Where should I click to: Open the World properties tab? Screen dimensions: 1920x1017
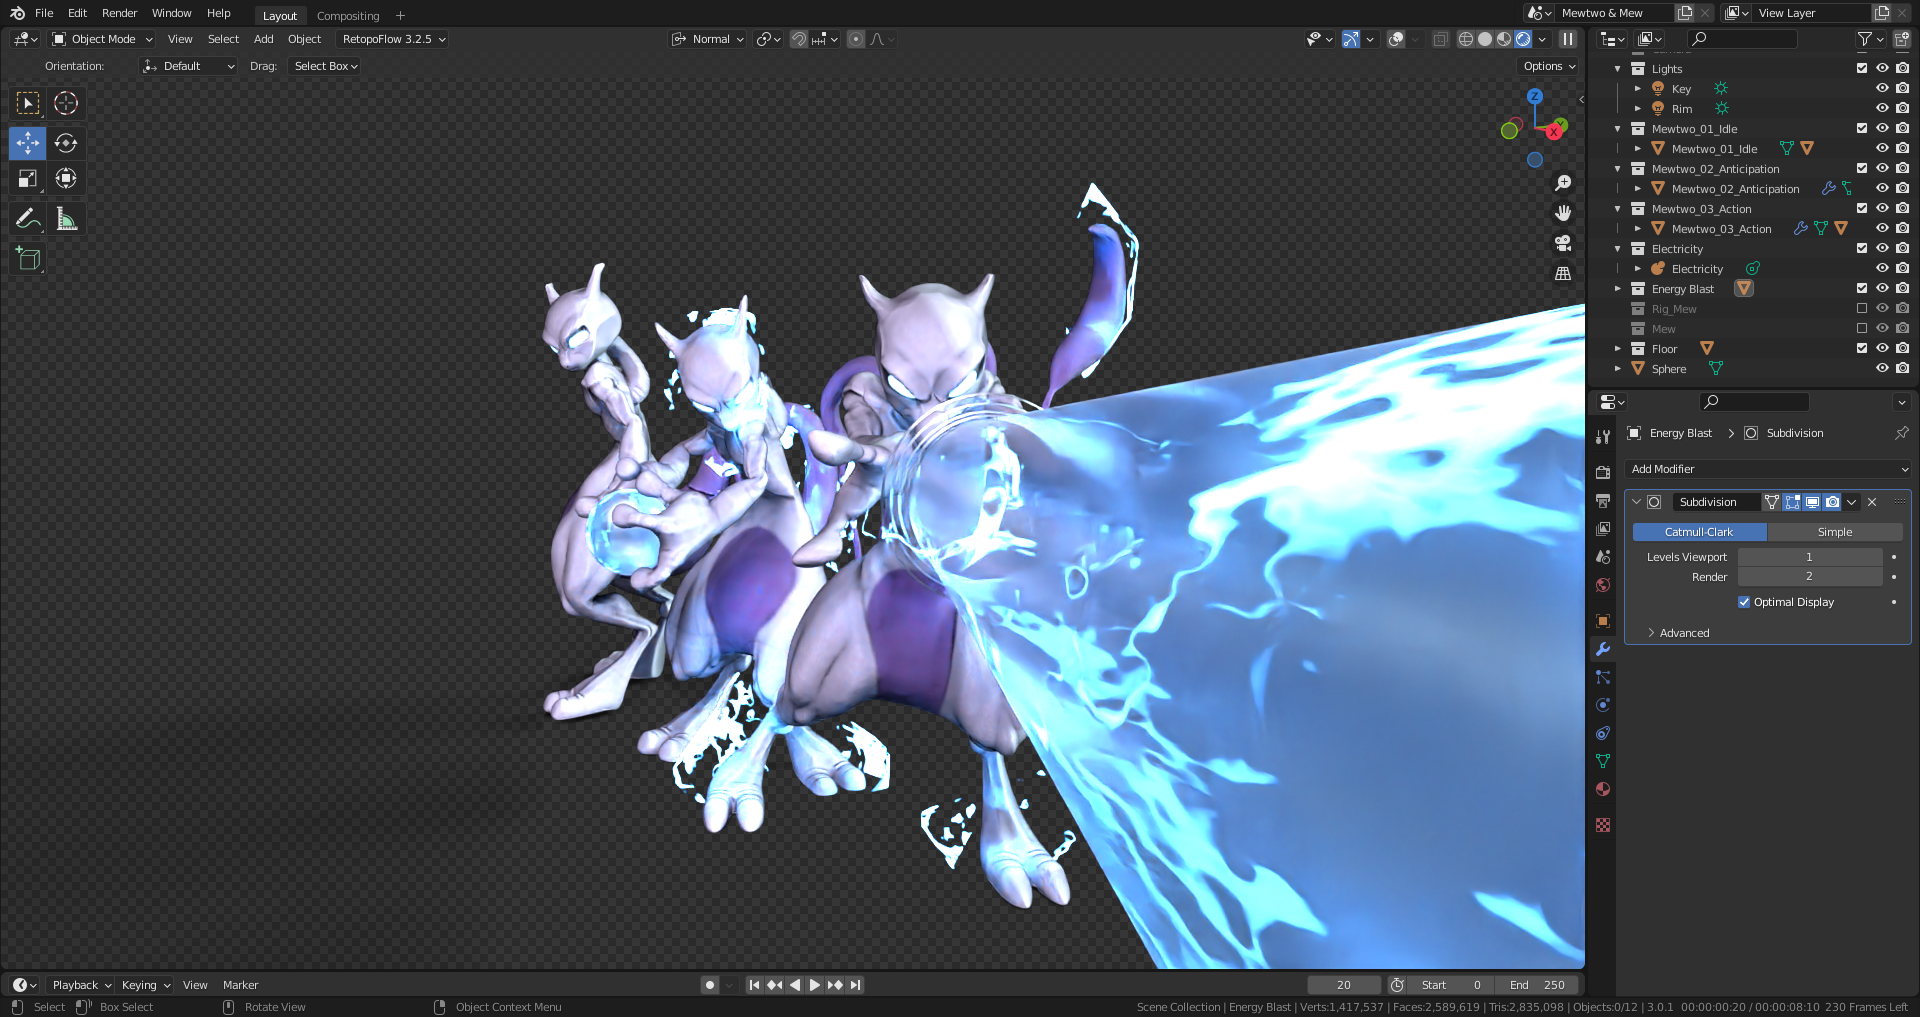tap(1603, 584)
